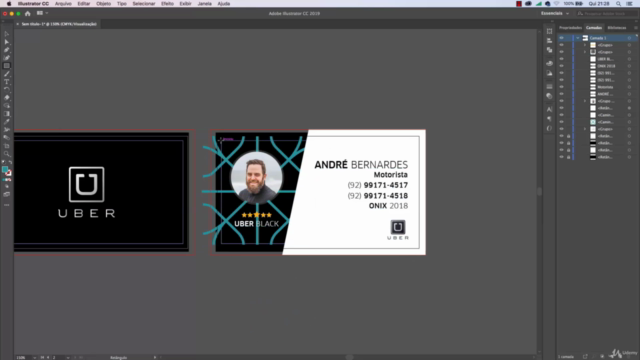Open the Character panel dock icon
Screen dimensions: 640x360
(x=549, y=109)
